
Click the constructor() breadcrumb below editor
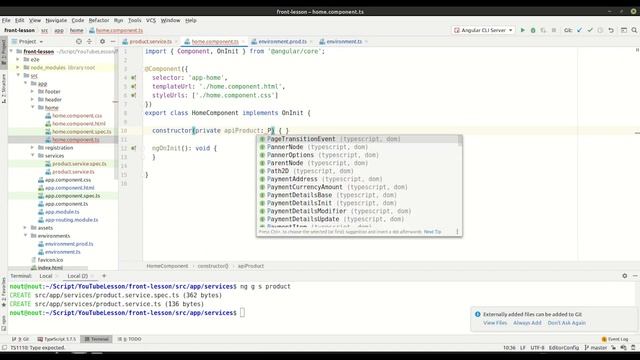coord(213,266)
